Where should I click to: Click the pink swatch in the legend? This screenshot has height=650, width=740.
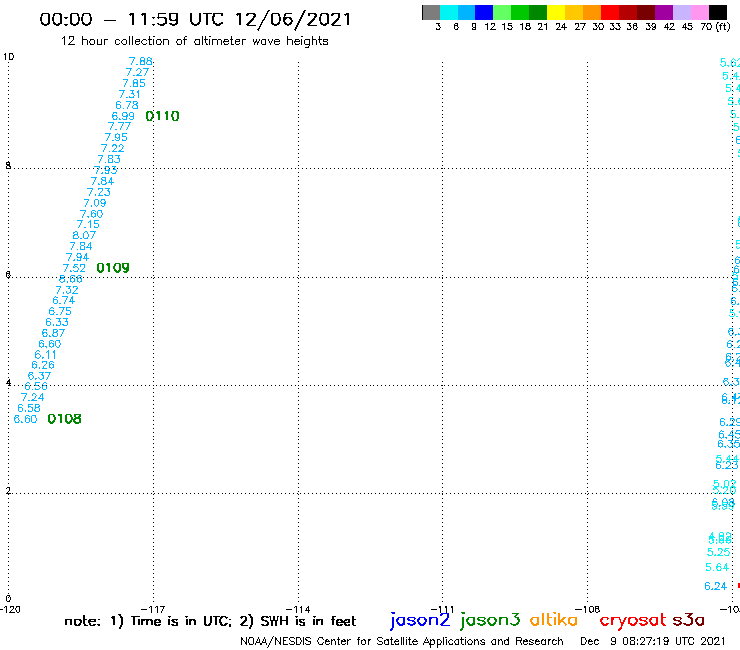699,13
